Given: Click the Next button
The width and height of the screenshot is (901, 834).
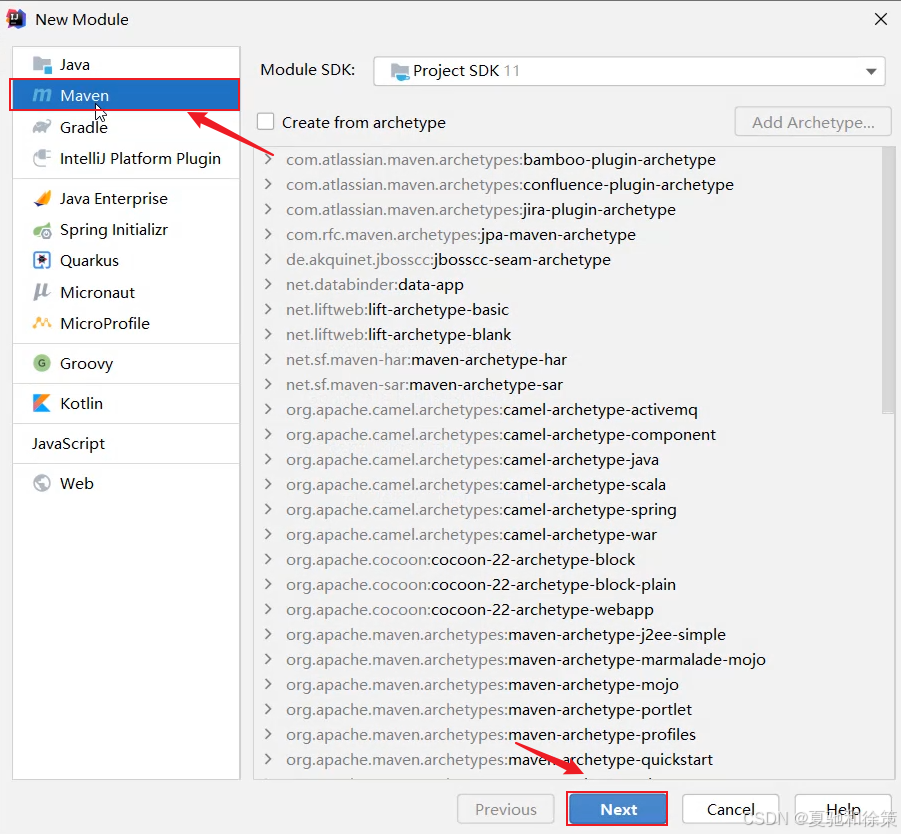Looking at the screenshot, I should 617,809.
